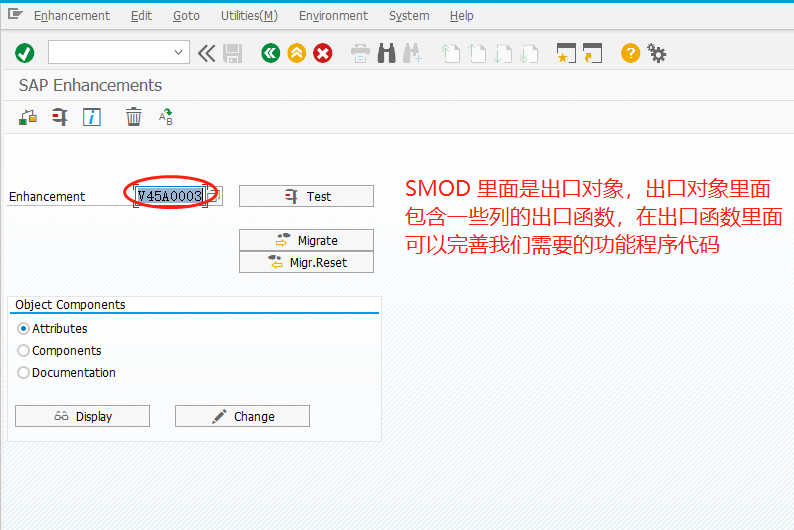Click the Generate Shortcut icon
The width and height of the screenshot is (794, 530).
pyautogui.click(x=592, y=53)
